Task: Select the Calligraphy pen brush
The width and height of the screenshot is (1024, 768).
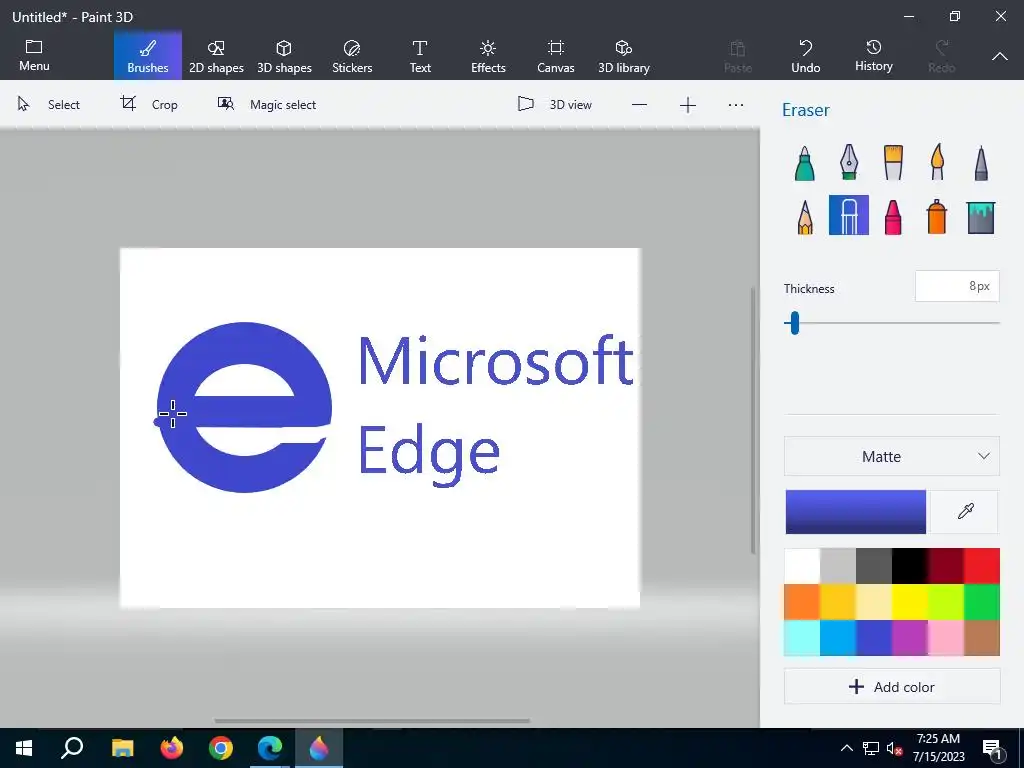Action: click(x=848, y=163)
